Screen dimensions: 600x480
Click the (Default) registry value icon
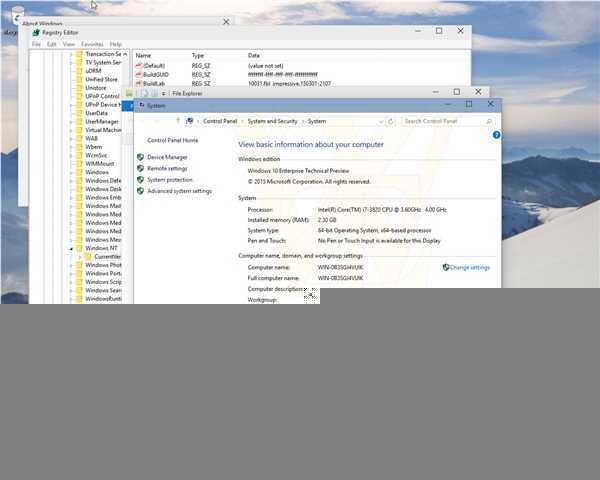tap(139, 65)
